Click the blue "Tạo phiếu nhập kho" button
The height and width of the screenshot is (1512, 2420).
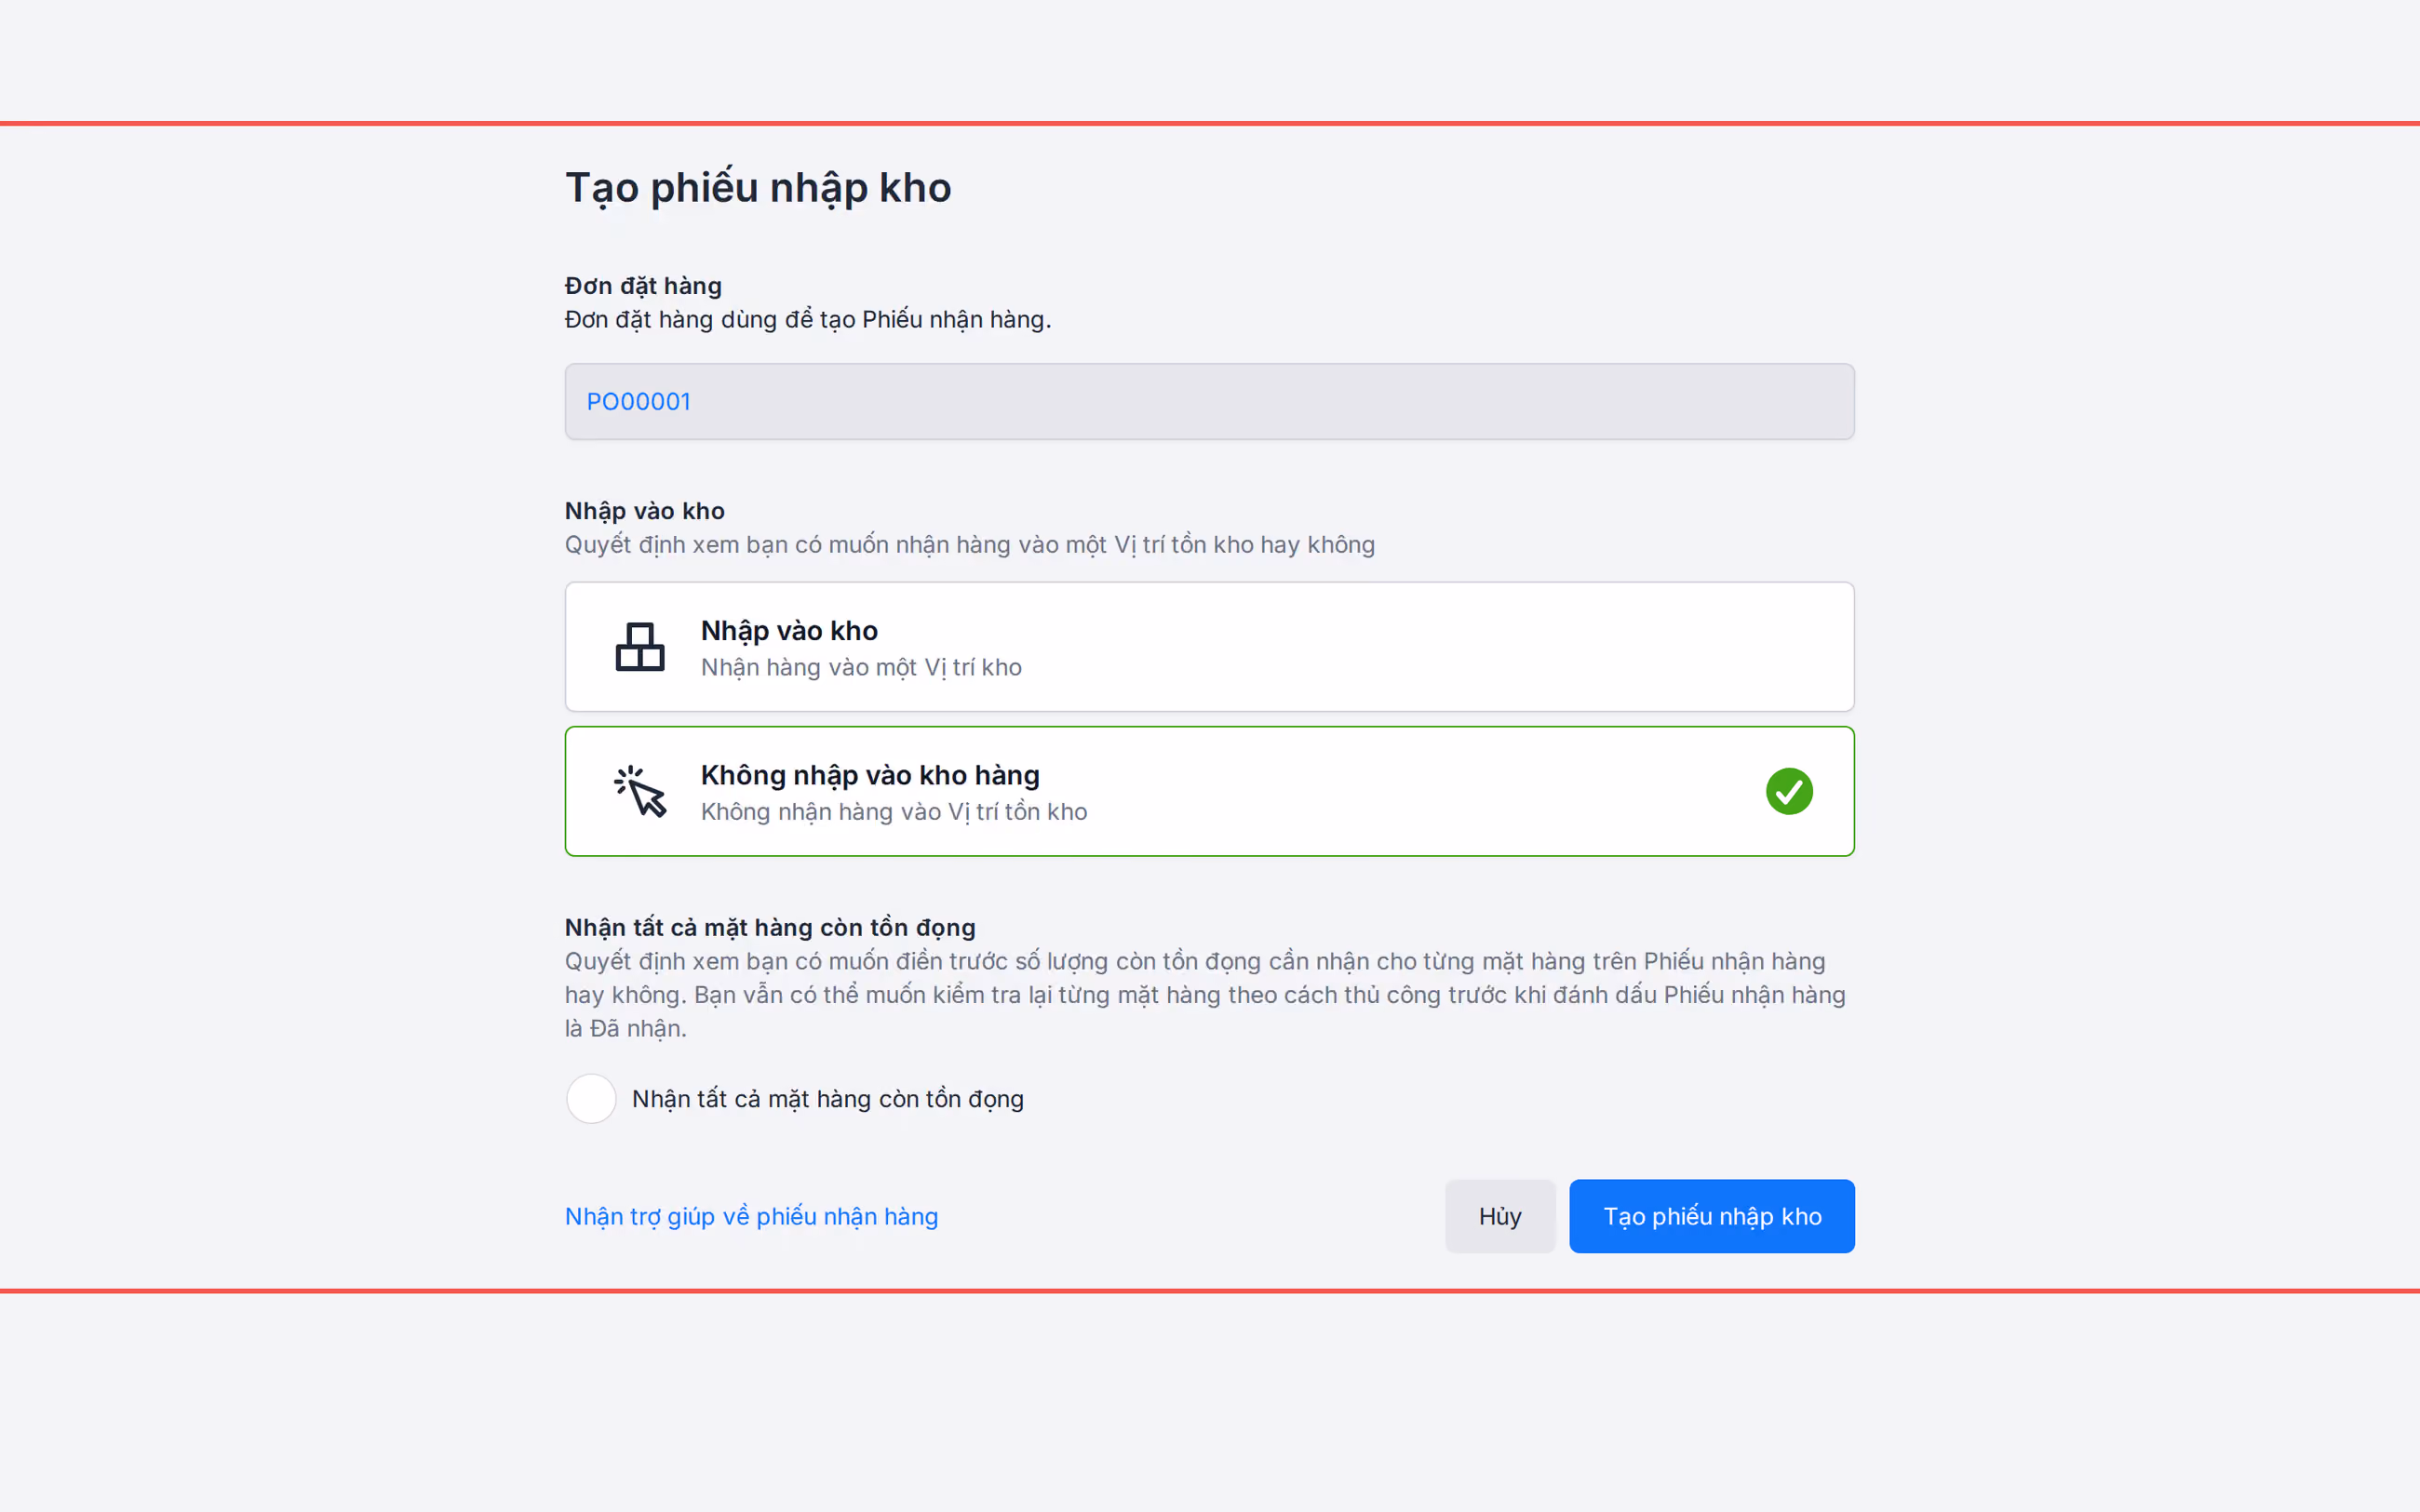[x=1712, y=1216]
